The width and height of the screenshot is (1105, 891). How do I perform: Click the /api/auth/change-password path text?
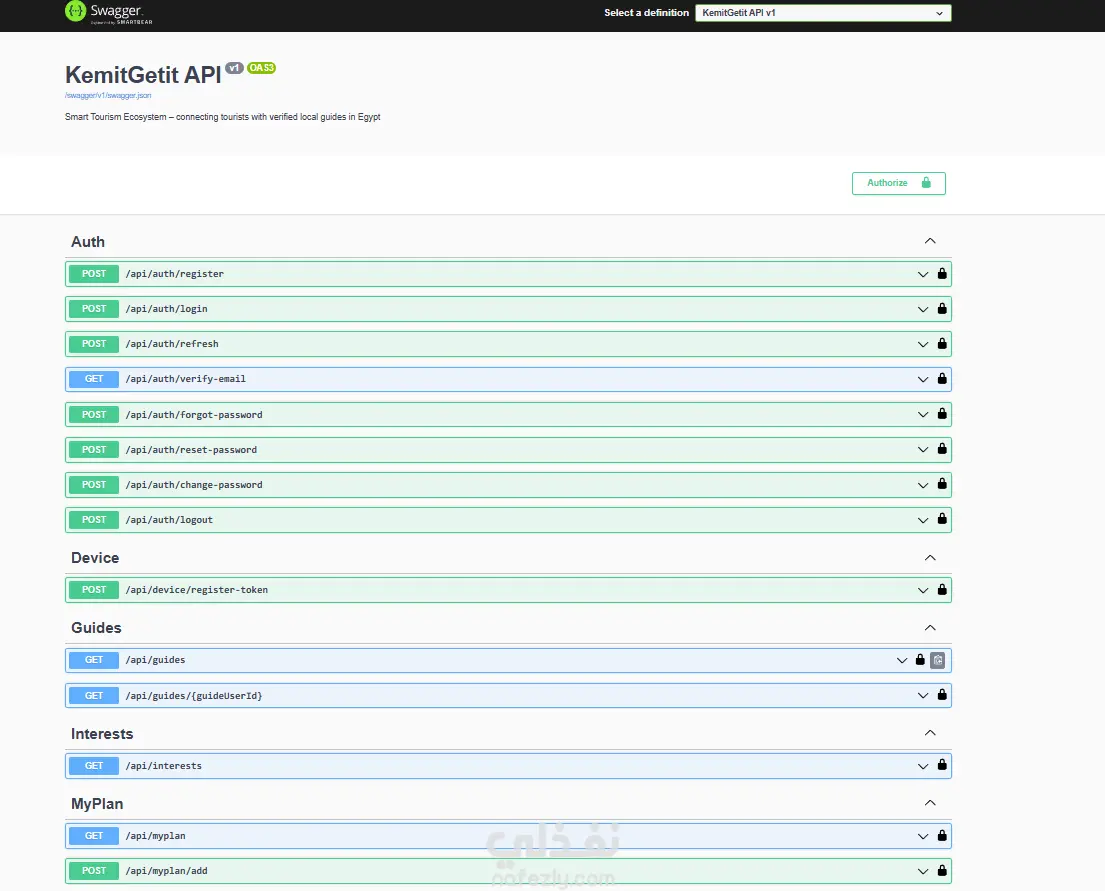[194, 485]
